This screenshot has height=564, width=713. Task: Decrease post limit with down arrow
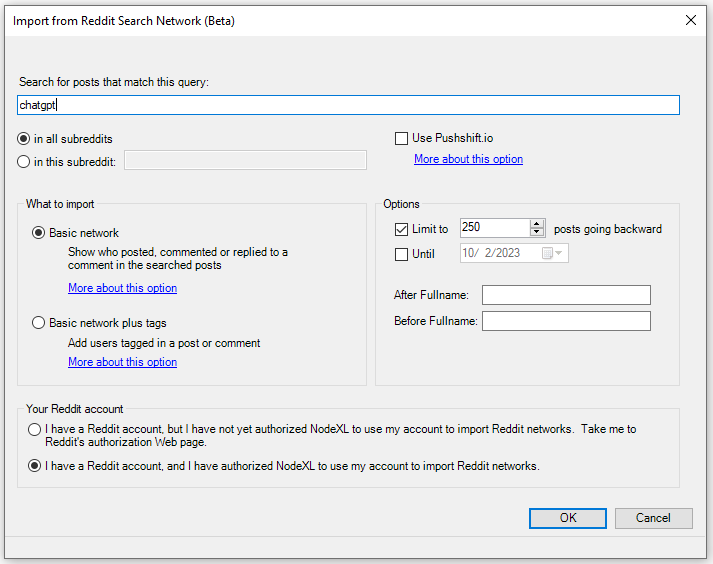(x=537, y=233)
